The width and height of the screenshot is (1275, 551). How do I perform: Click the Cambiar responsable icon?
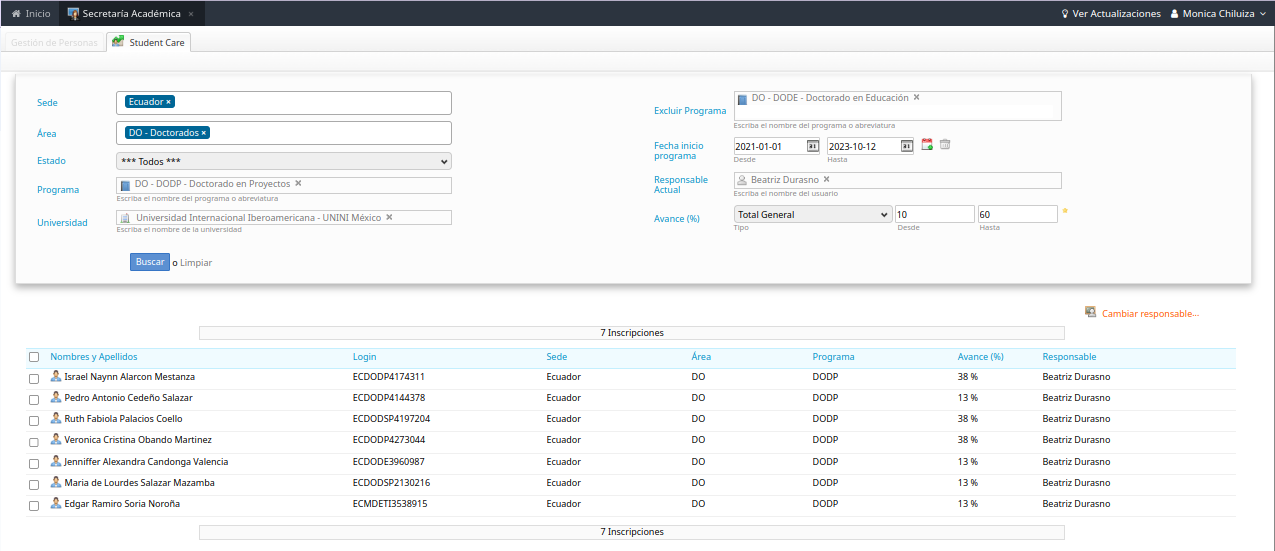[x=1090, y=313]
